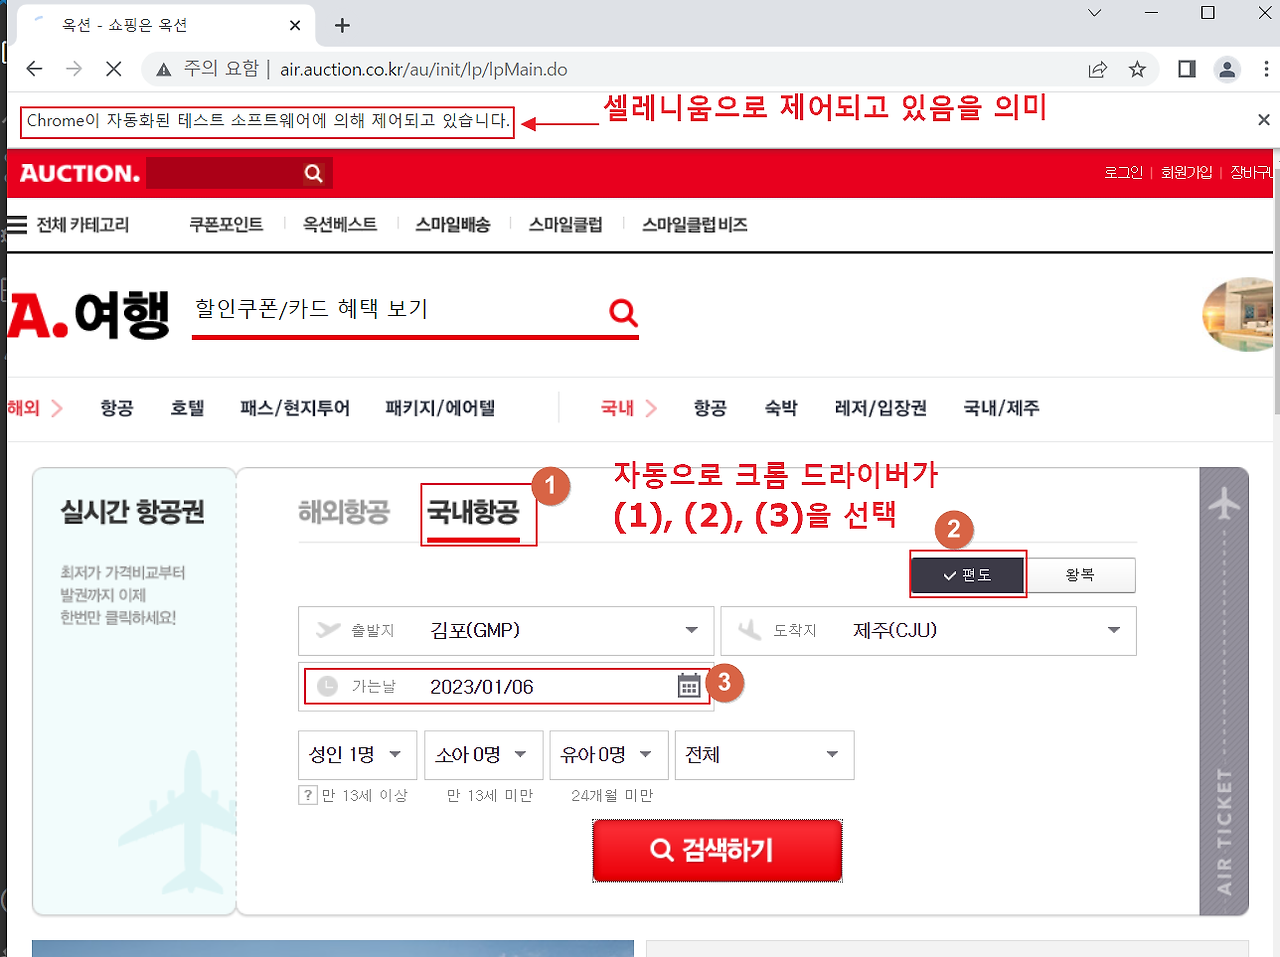Click the AUCTION logo
The width and height of the screenshot is (1280, 957).
coord(80,173)
